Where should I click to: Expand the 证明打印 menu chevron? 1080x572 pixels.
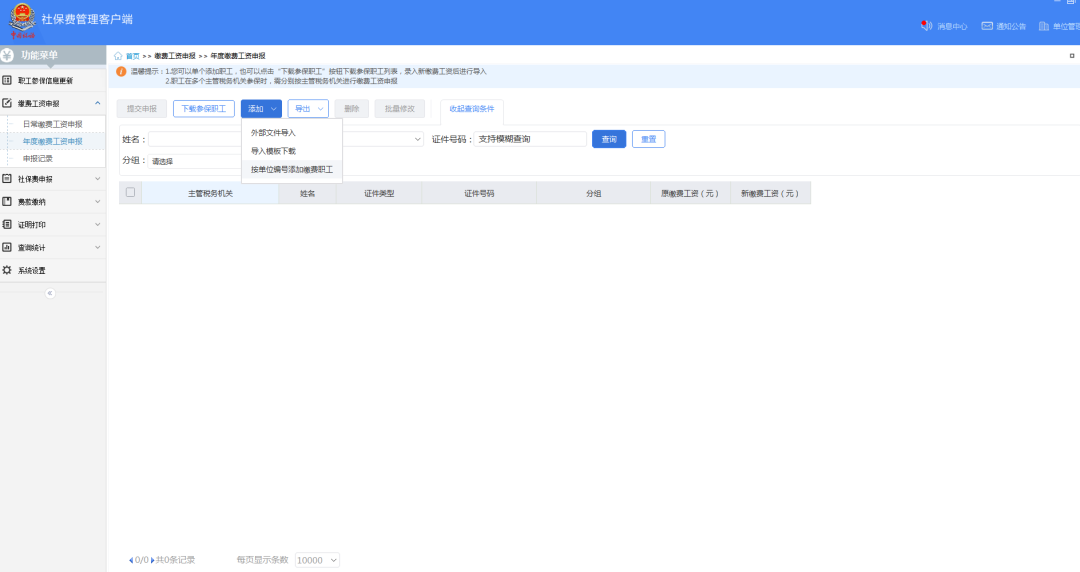(97, 224)
